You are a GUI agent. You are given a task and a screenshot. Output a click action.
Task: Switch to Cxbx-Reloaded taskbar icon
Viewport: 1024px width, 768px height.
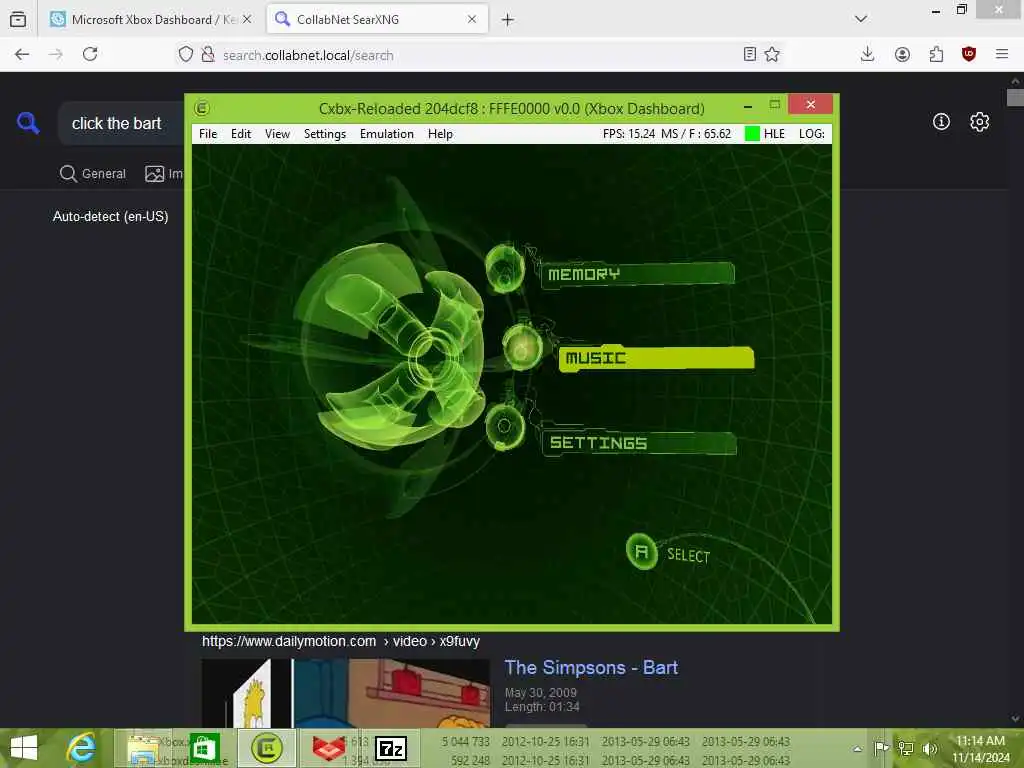coord(266,748)
